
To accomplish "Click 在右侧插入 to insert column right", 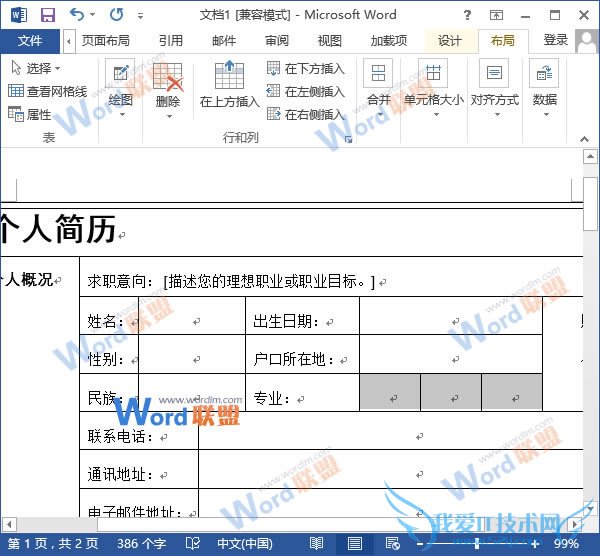I will coord(306,114).
